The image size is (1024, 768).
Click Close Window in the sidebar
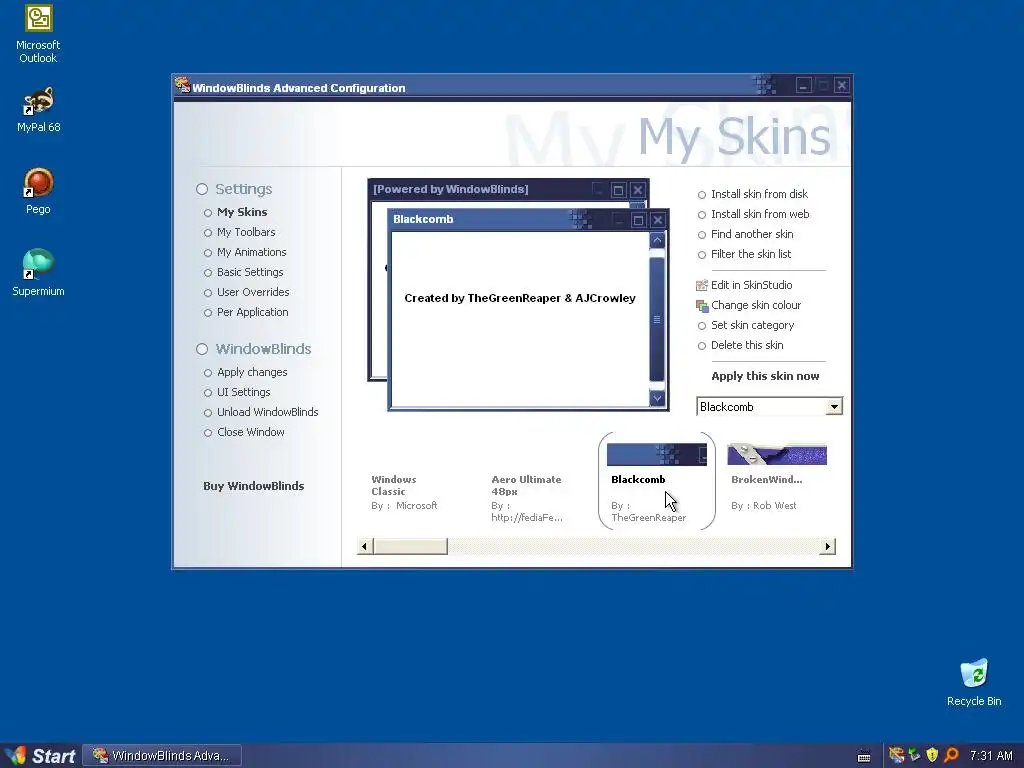[x=250, y=432]
